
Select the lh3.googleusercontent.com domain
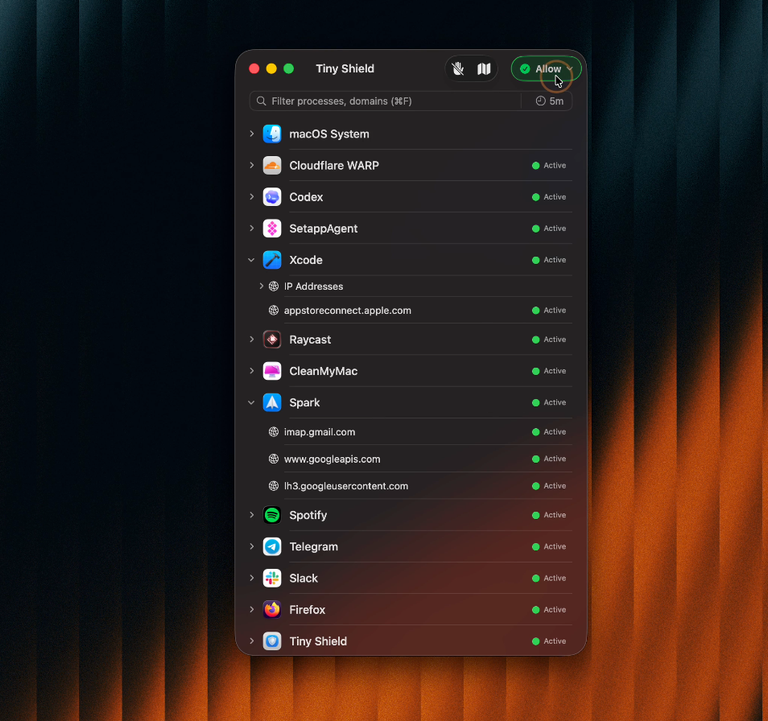click(x=346, y=486)
